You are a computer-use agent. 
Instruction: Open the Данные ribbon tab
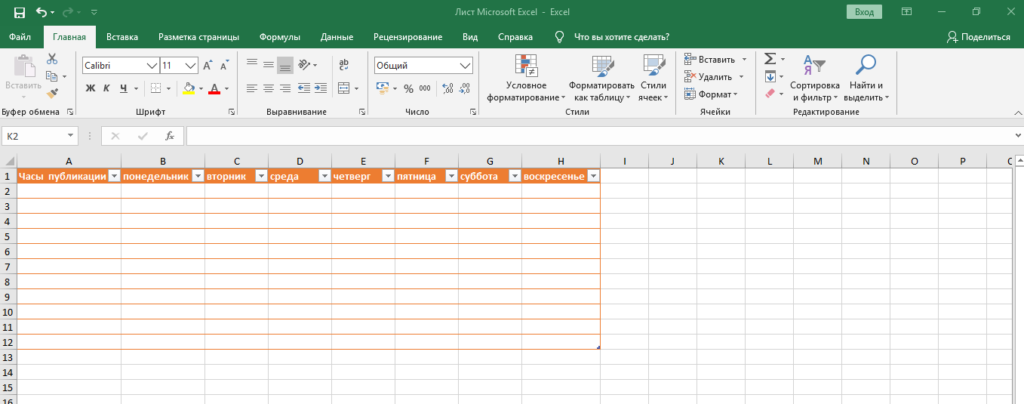click(x=336, y=36)
